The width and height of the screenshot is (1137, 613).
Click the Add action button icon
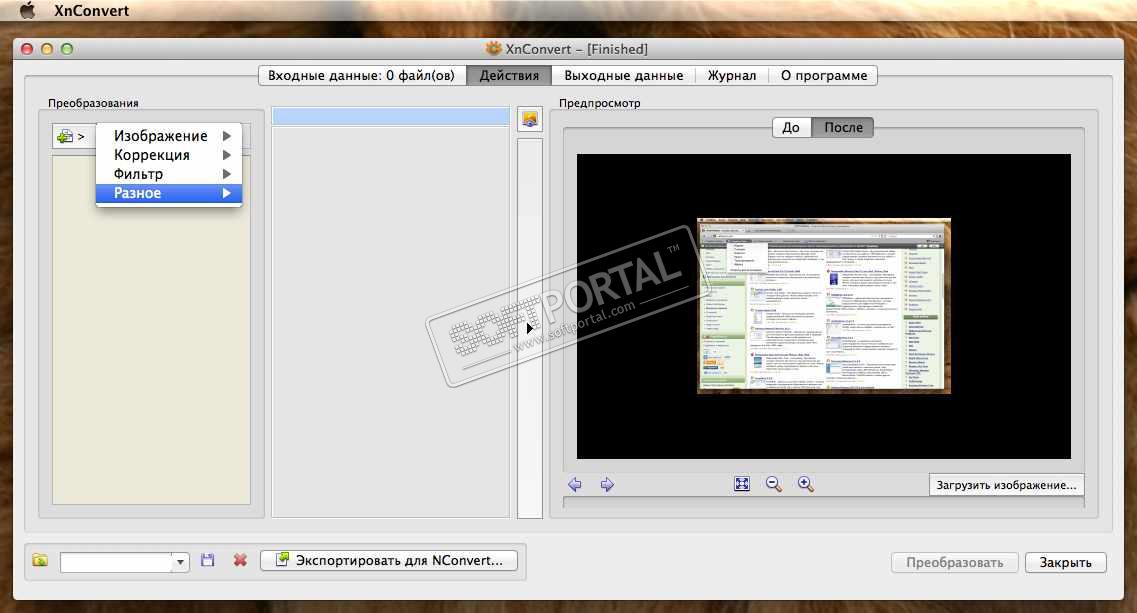click(71, 136)
